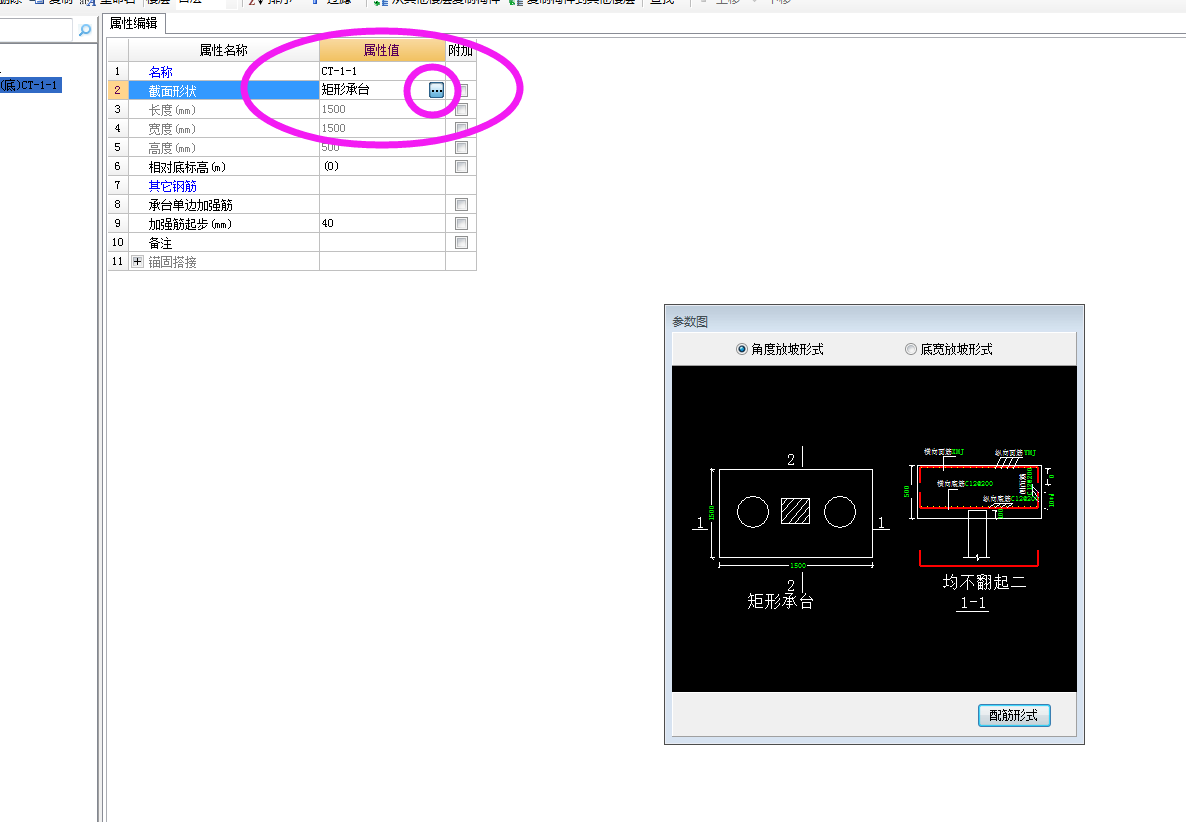This screenshot has width=1186, height=822.
Task: Toggle the 附加 checkbox for 长度(mm) row
Action: click(461, 110)
